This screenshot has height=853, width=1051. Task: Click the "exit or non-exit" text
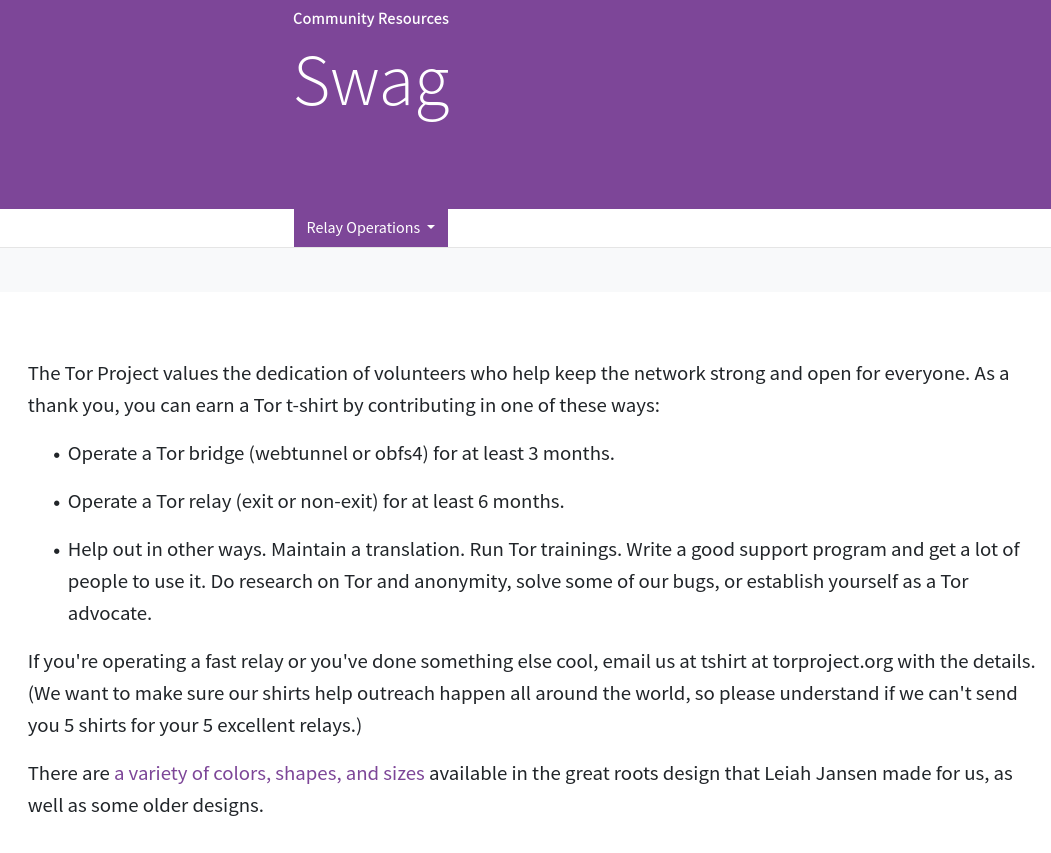tap(307, 501)
